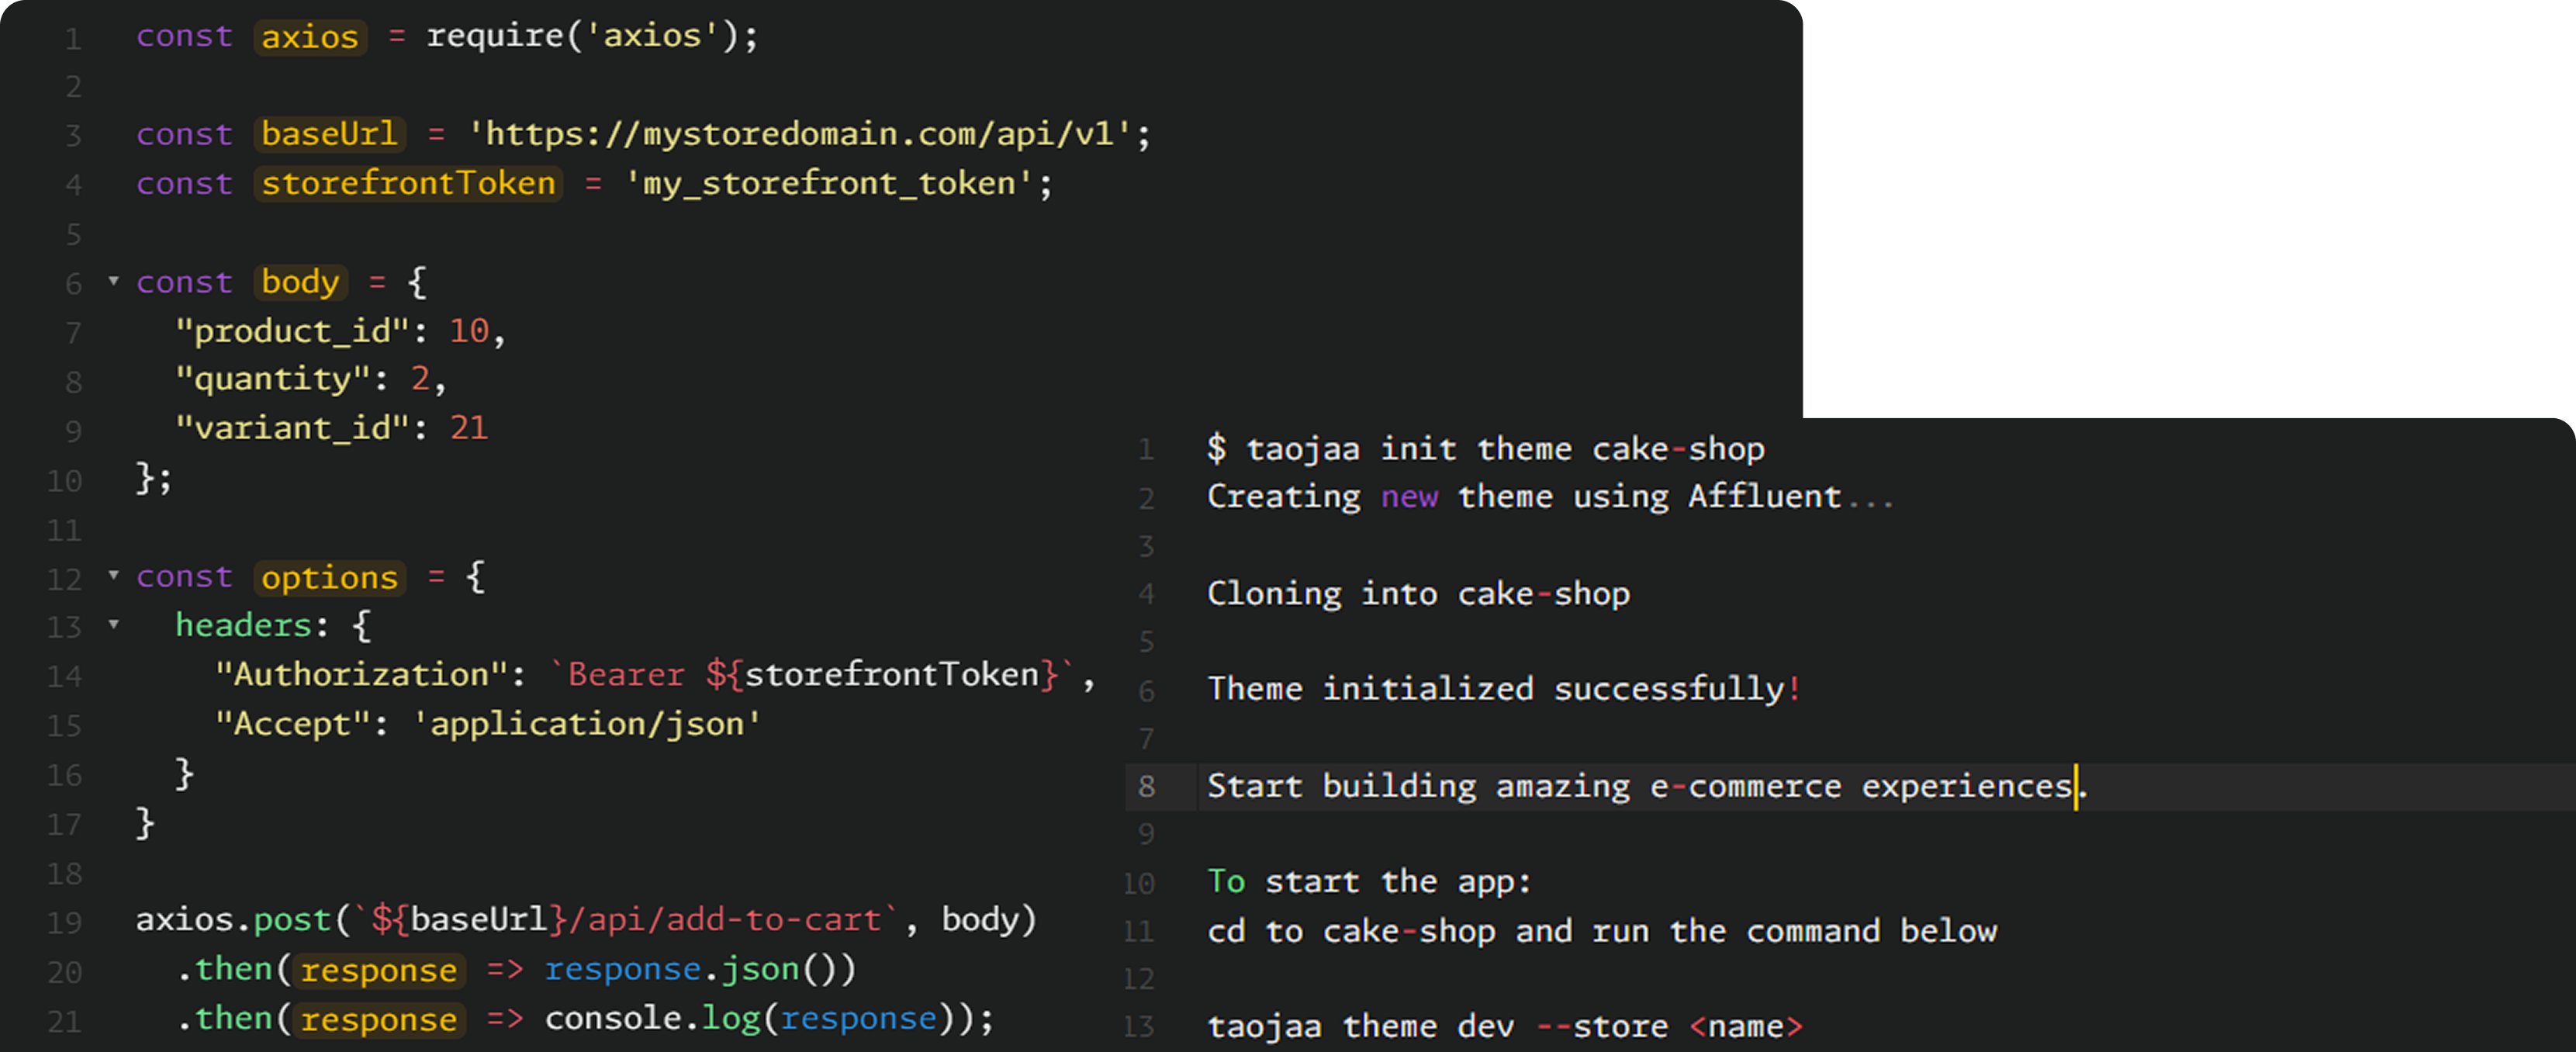Select the --store flag on terminal line 13
The image size is (2576, 1052).
click(1605, 1025)
